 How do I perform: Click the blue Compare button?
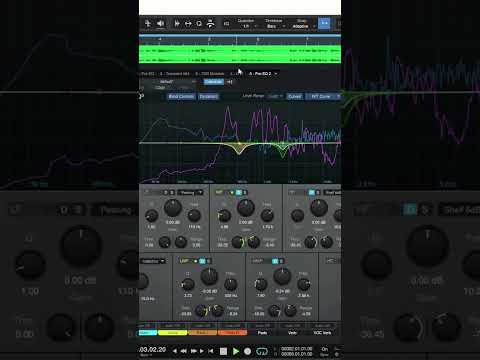tap(213, 82)
